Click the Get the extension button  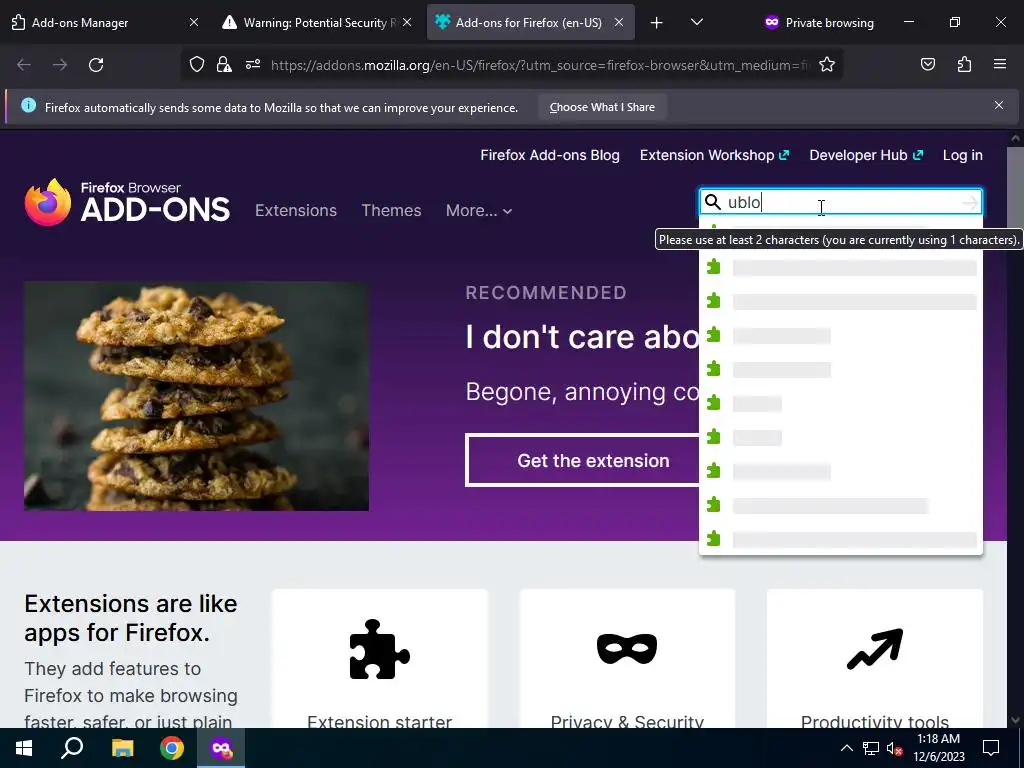click(593, 460)
